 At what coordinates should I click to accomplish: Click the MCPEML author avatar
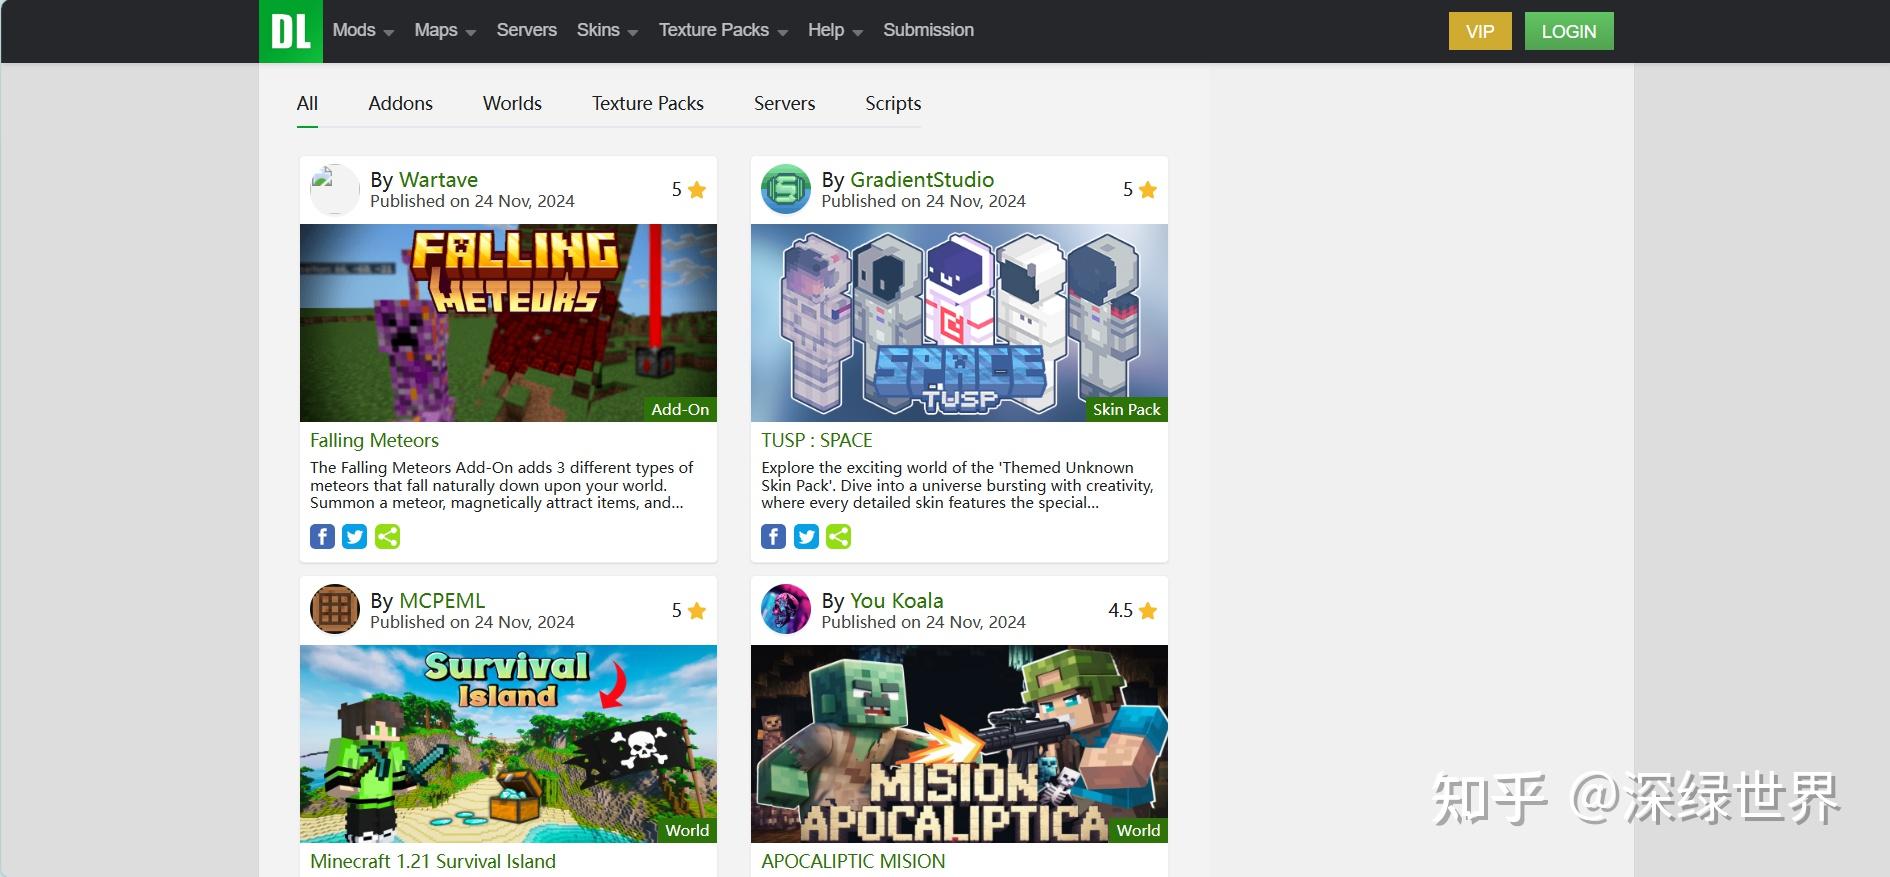click(335, 609)
